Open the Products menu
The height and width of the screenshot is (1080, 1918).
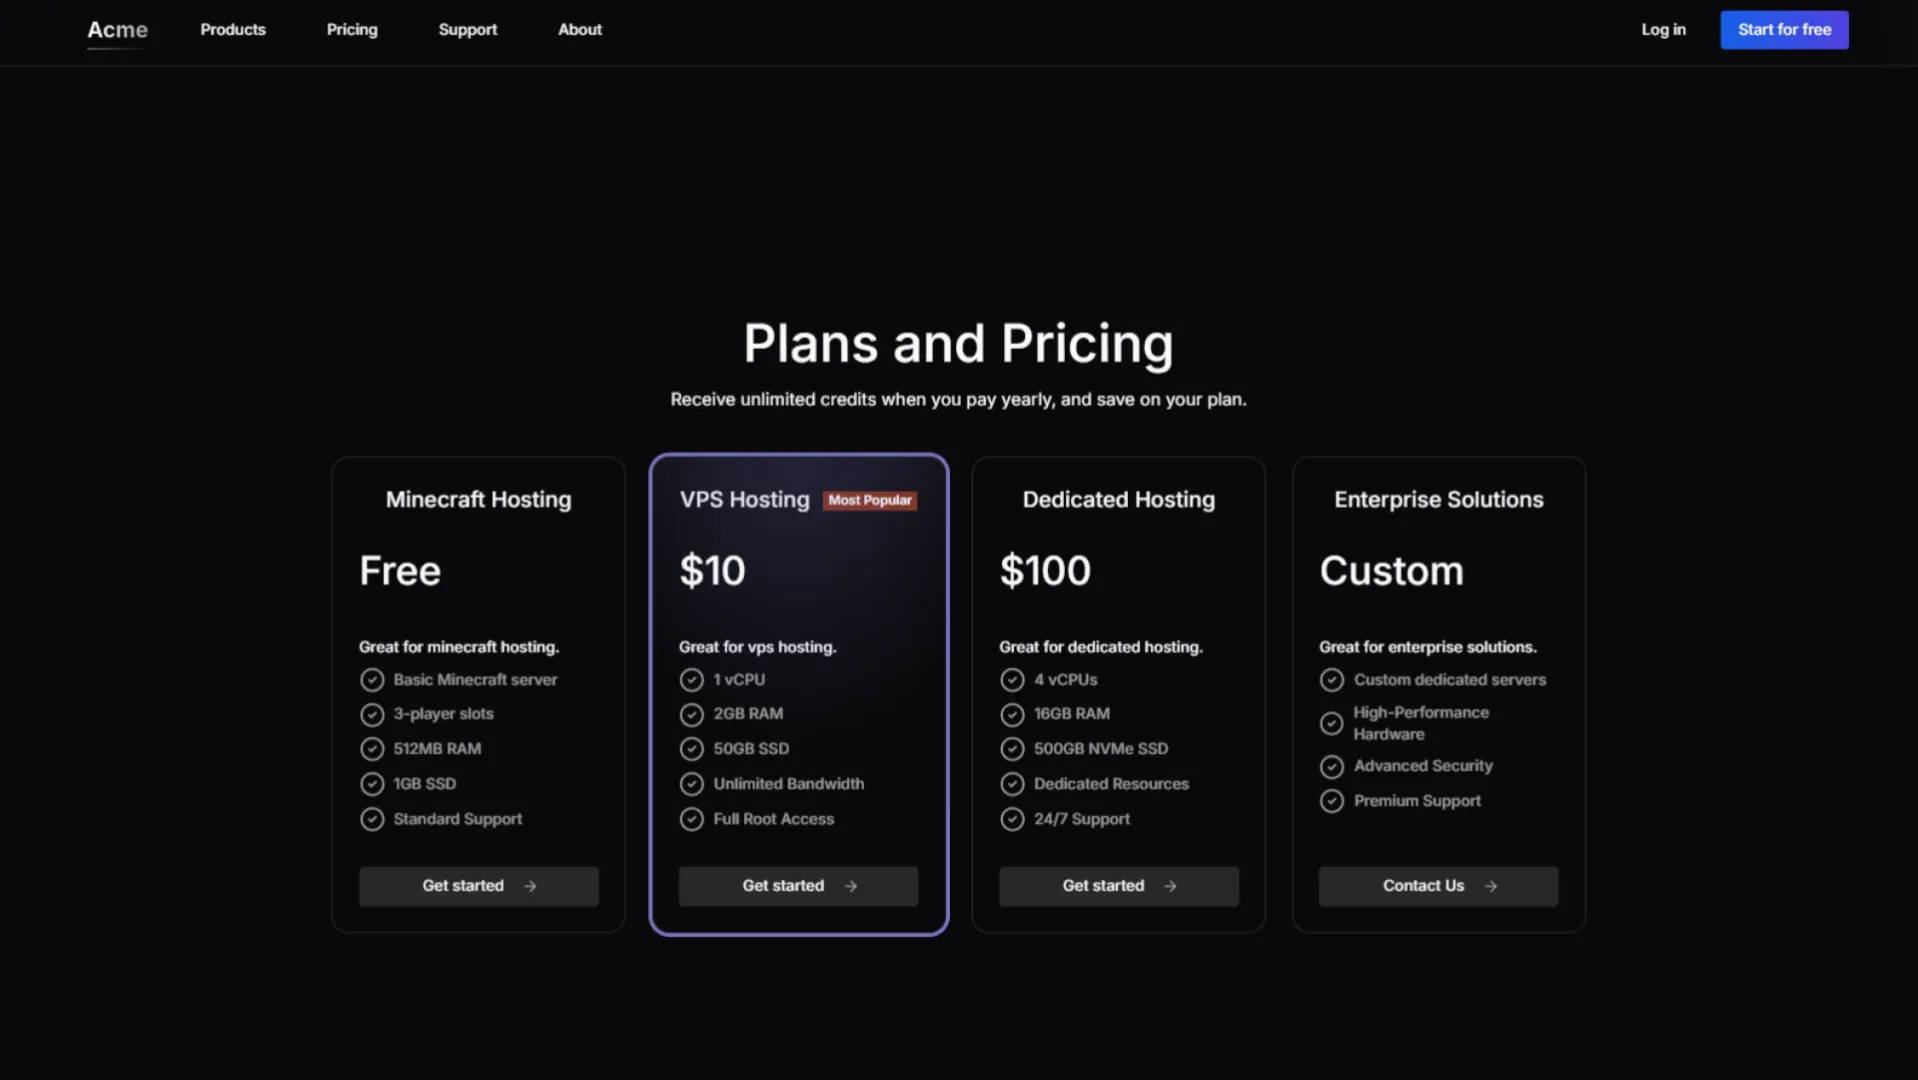coord(232,30)
